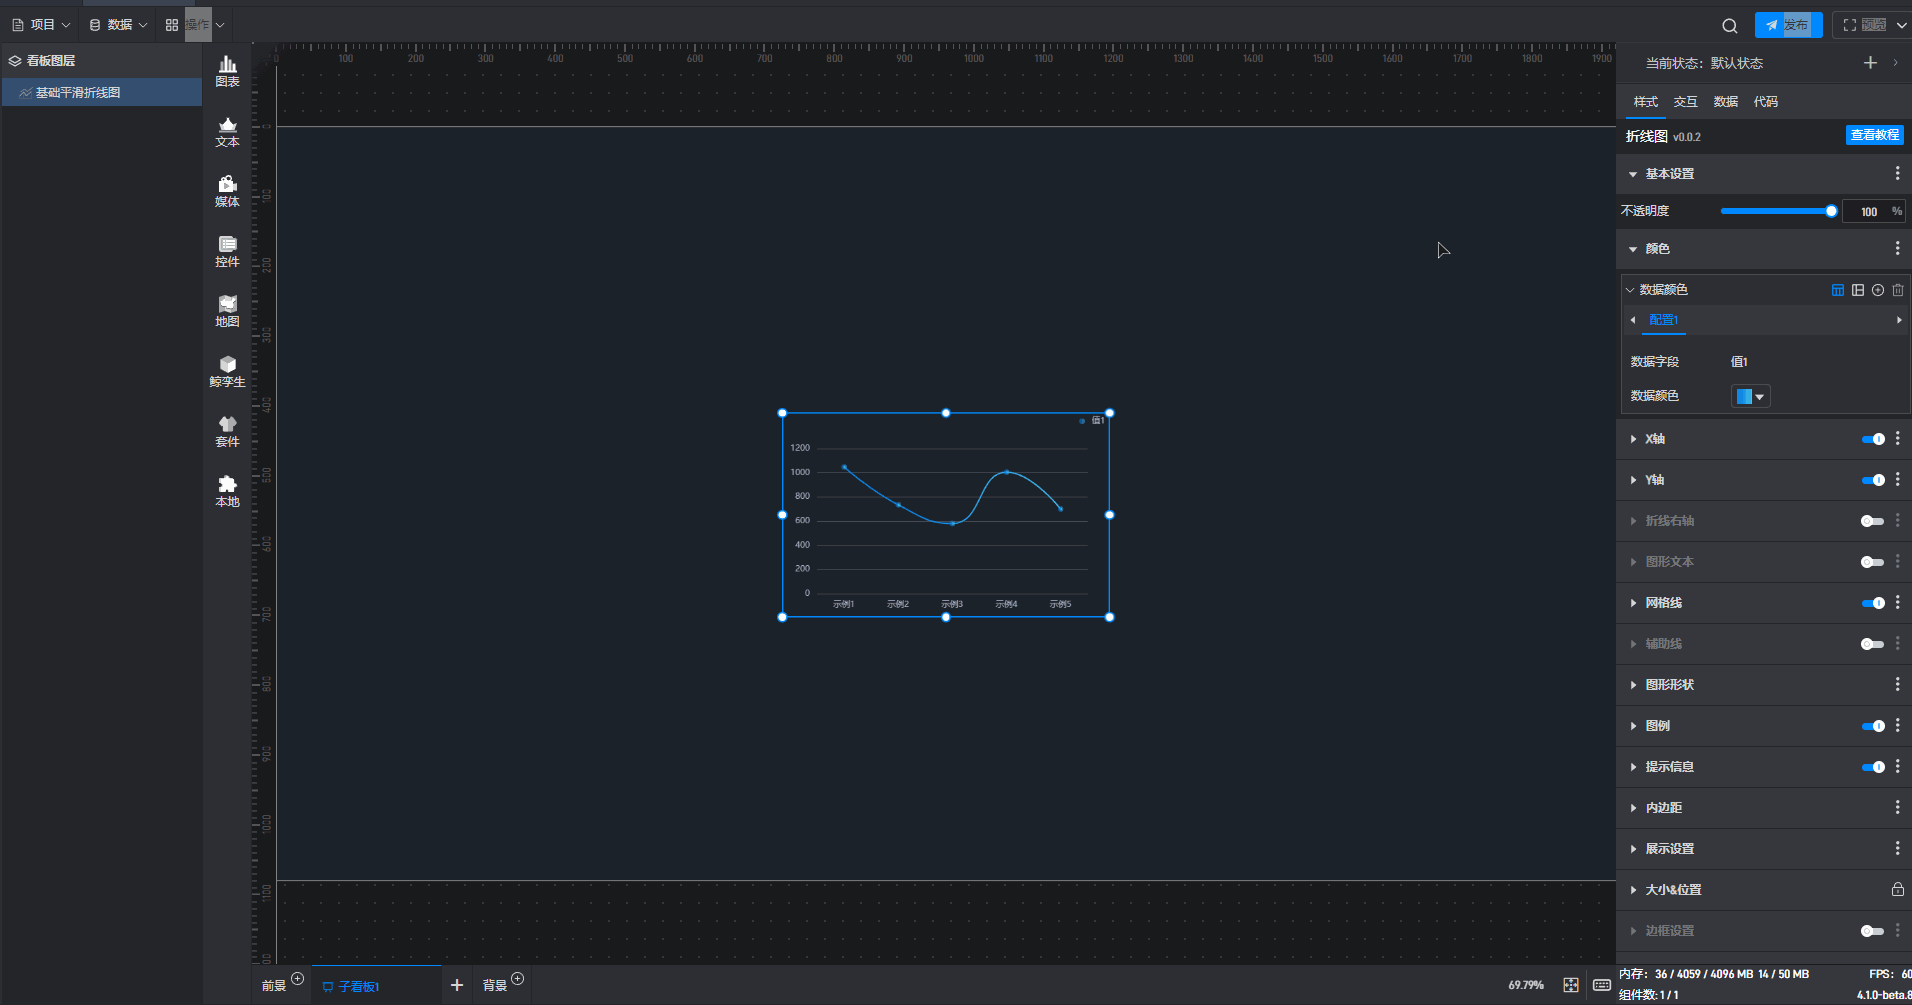Open the 媒体 media components panel
This screenshot has width=1912, height=1005.
point(227,191)
